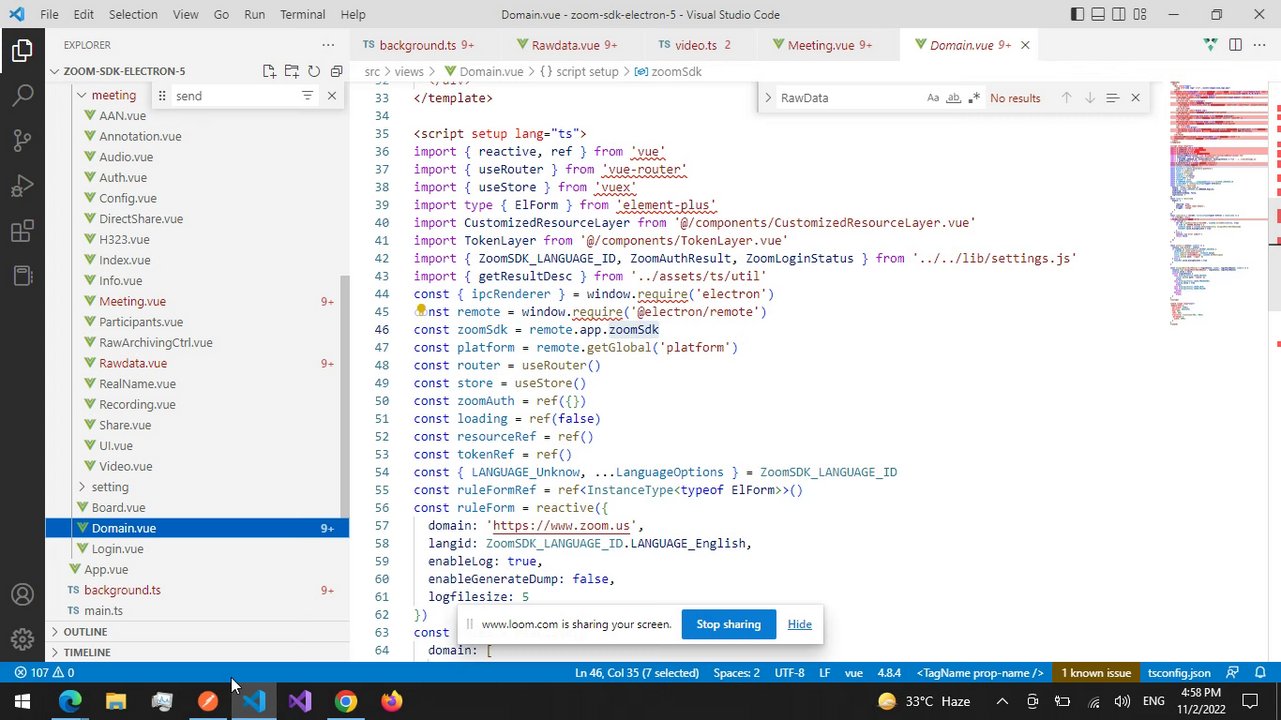
Task: Open the Manage gear icon
Action: 22,640
